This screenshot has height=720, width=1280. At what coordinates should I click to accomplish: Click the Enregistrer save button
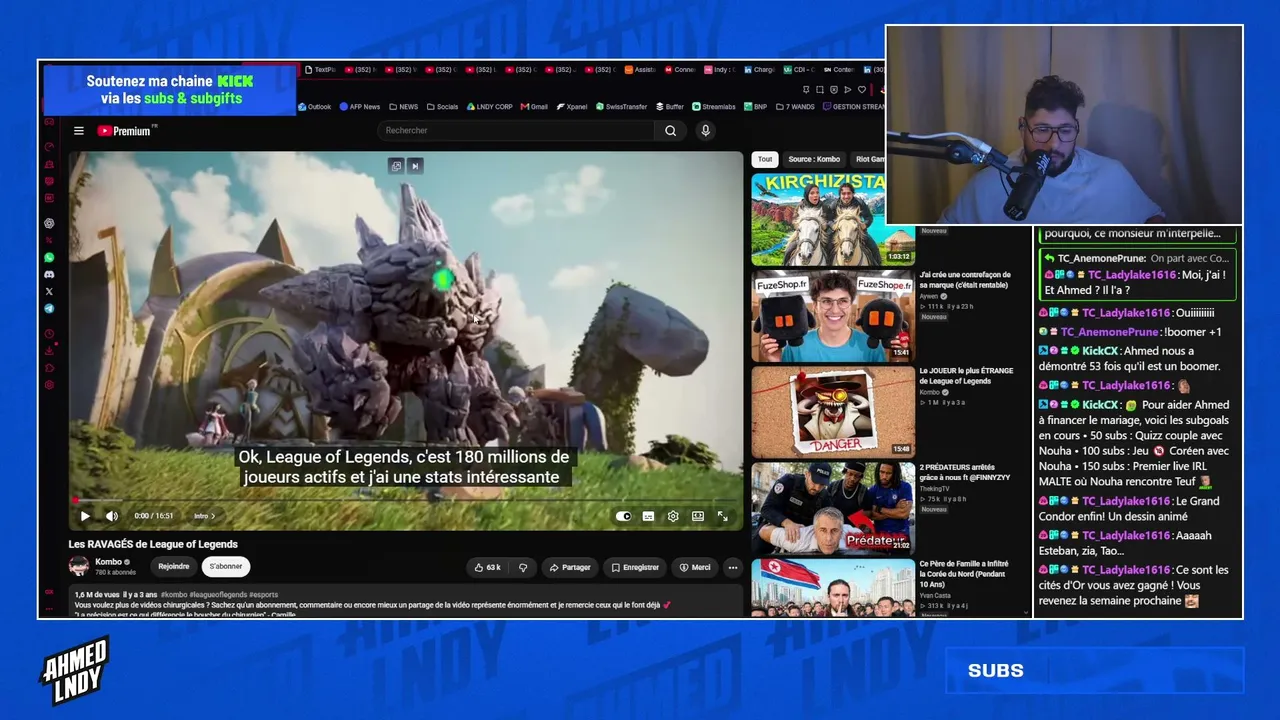(635, 567)
